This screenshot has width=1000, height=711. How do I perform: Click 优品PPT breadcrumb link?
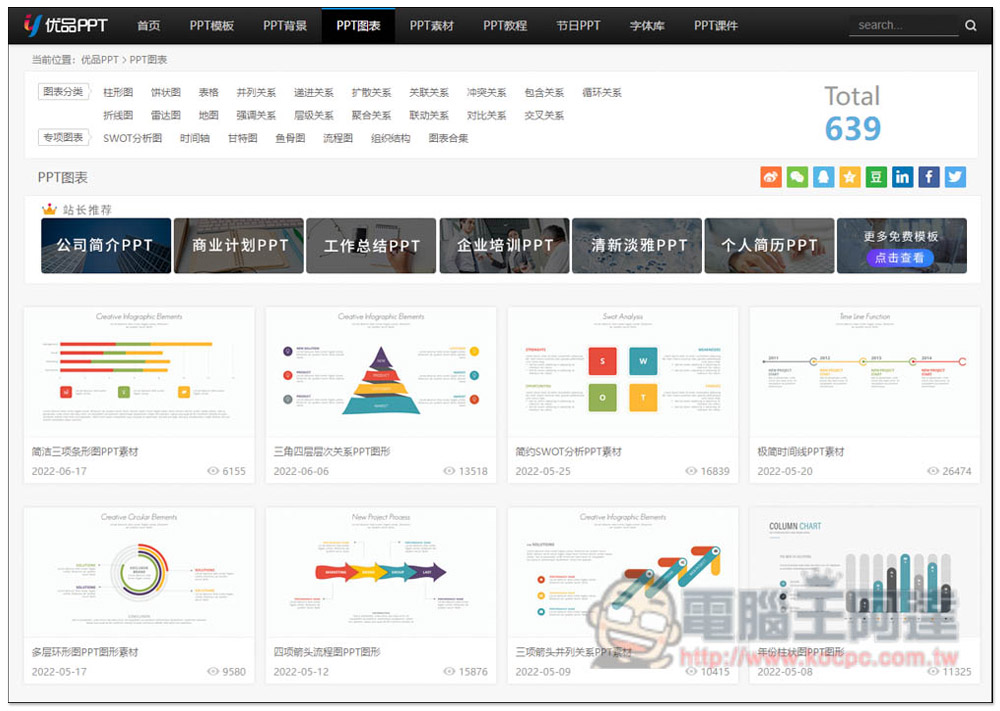(99, 60)
